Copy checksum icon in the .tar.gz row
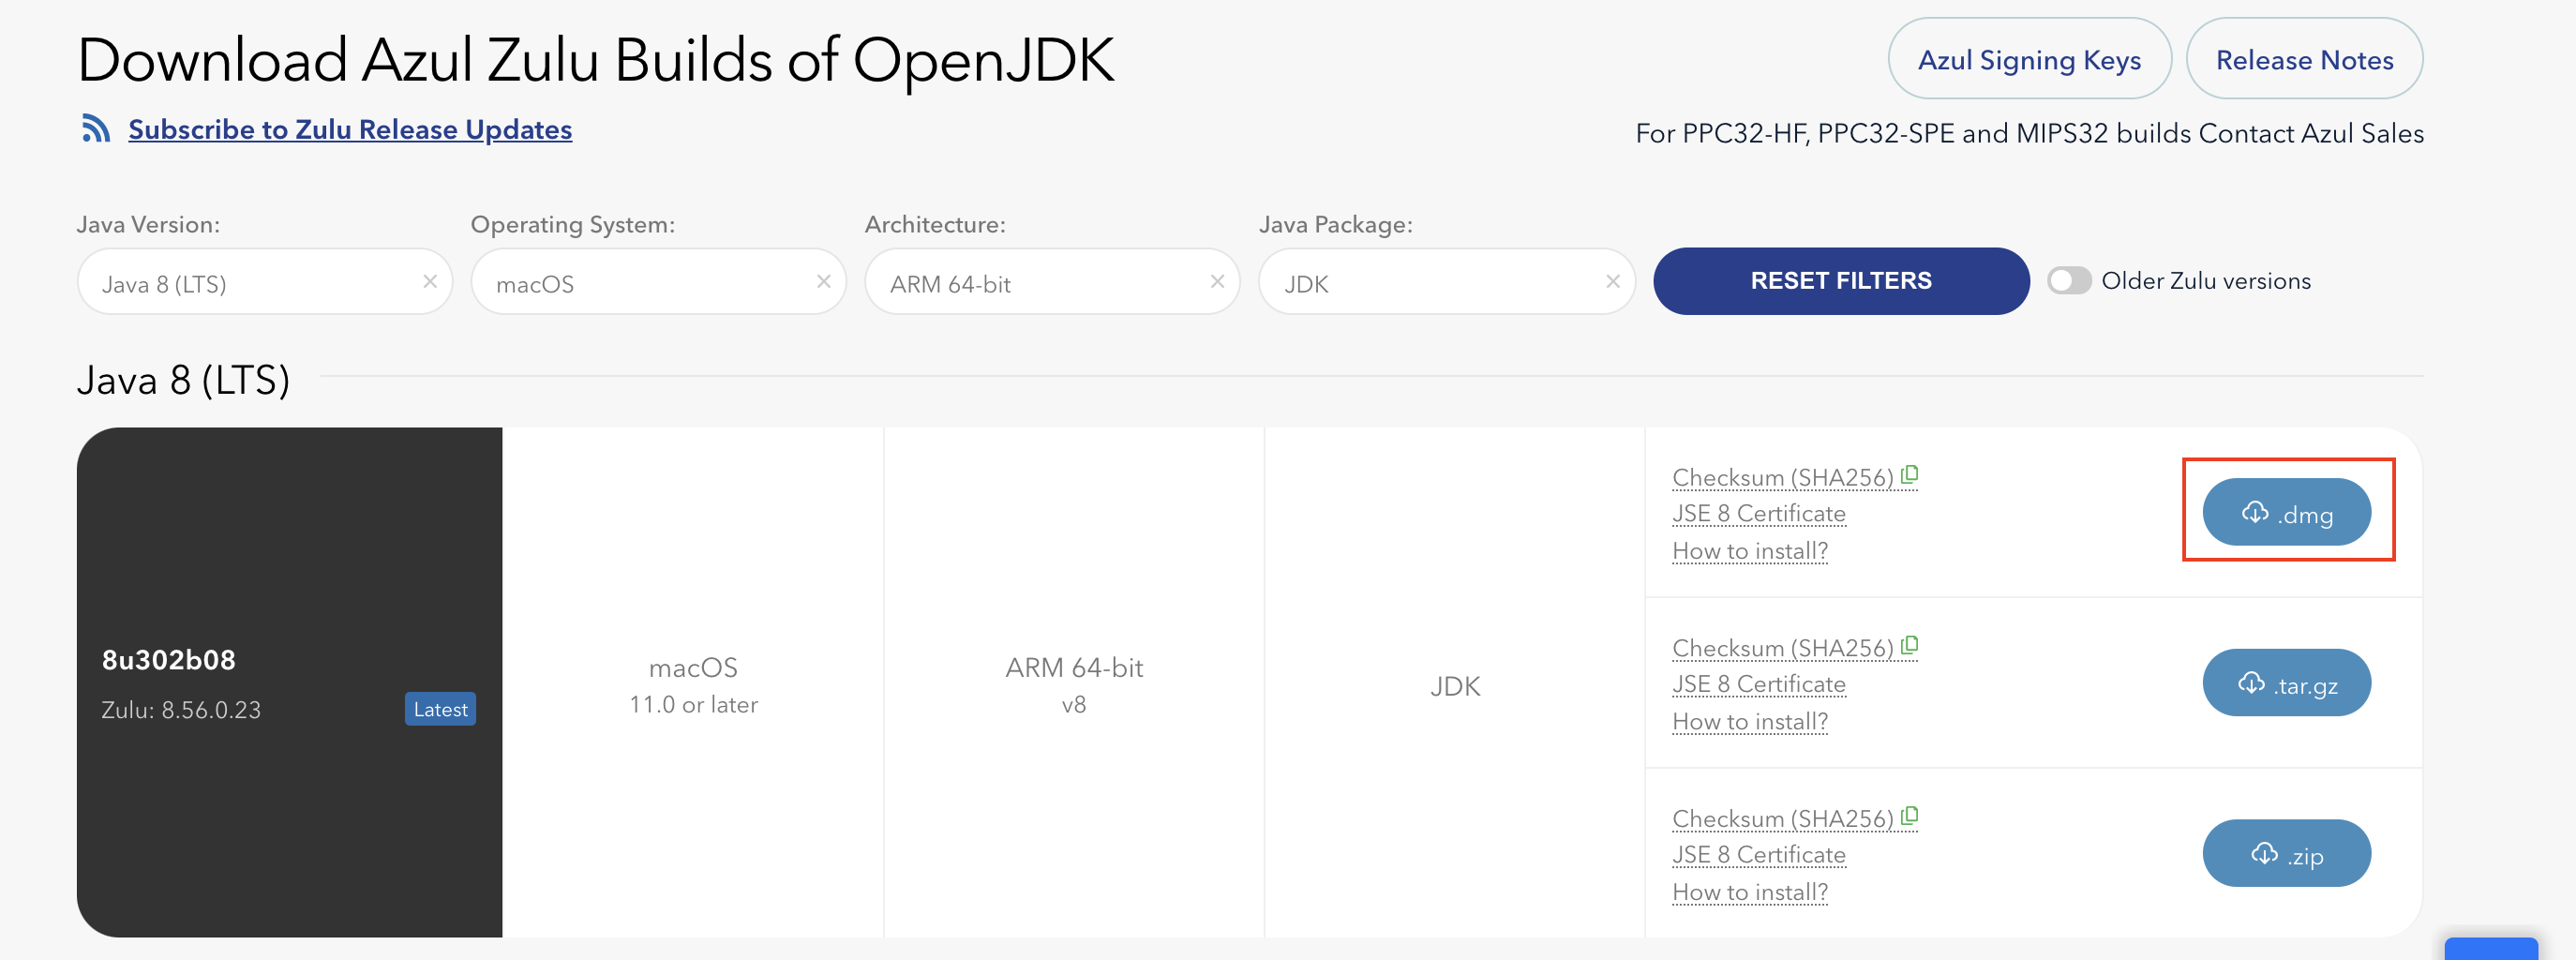The height and width of the screenshot is (960, 2576). tap(1909, 646)
